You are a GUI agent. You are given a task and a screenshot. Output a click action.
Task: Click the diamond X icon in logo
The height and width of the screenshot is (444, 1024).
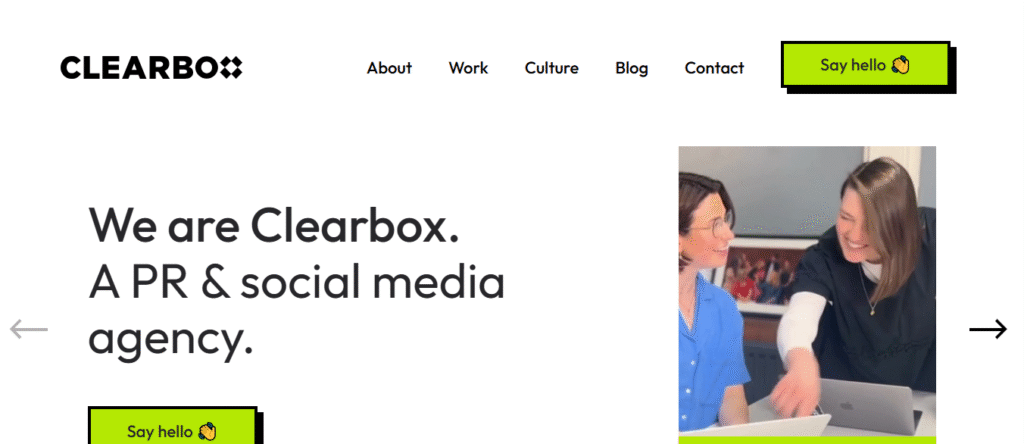point(231,68)
